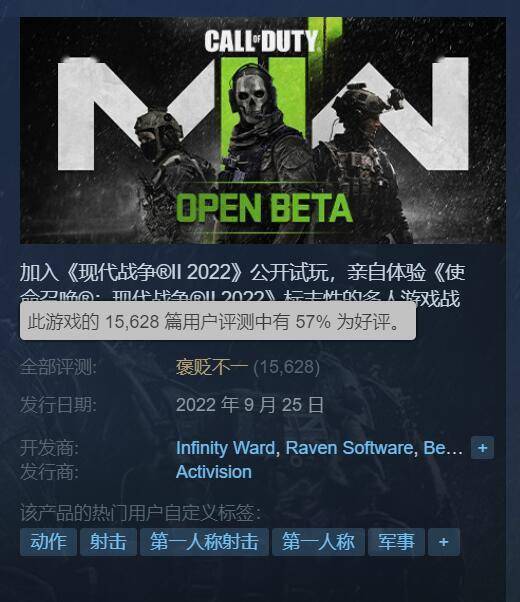Click the 57% positive review tooltip

(218, 321)
